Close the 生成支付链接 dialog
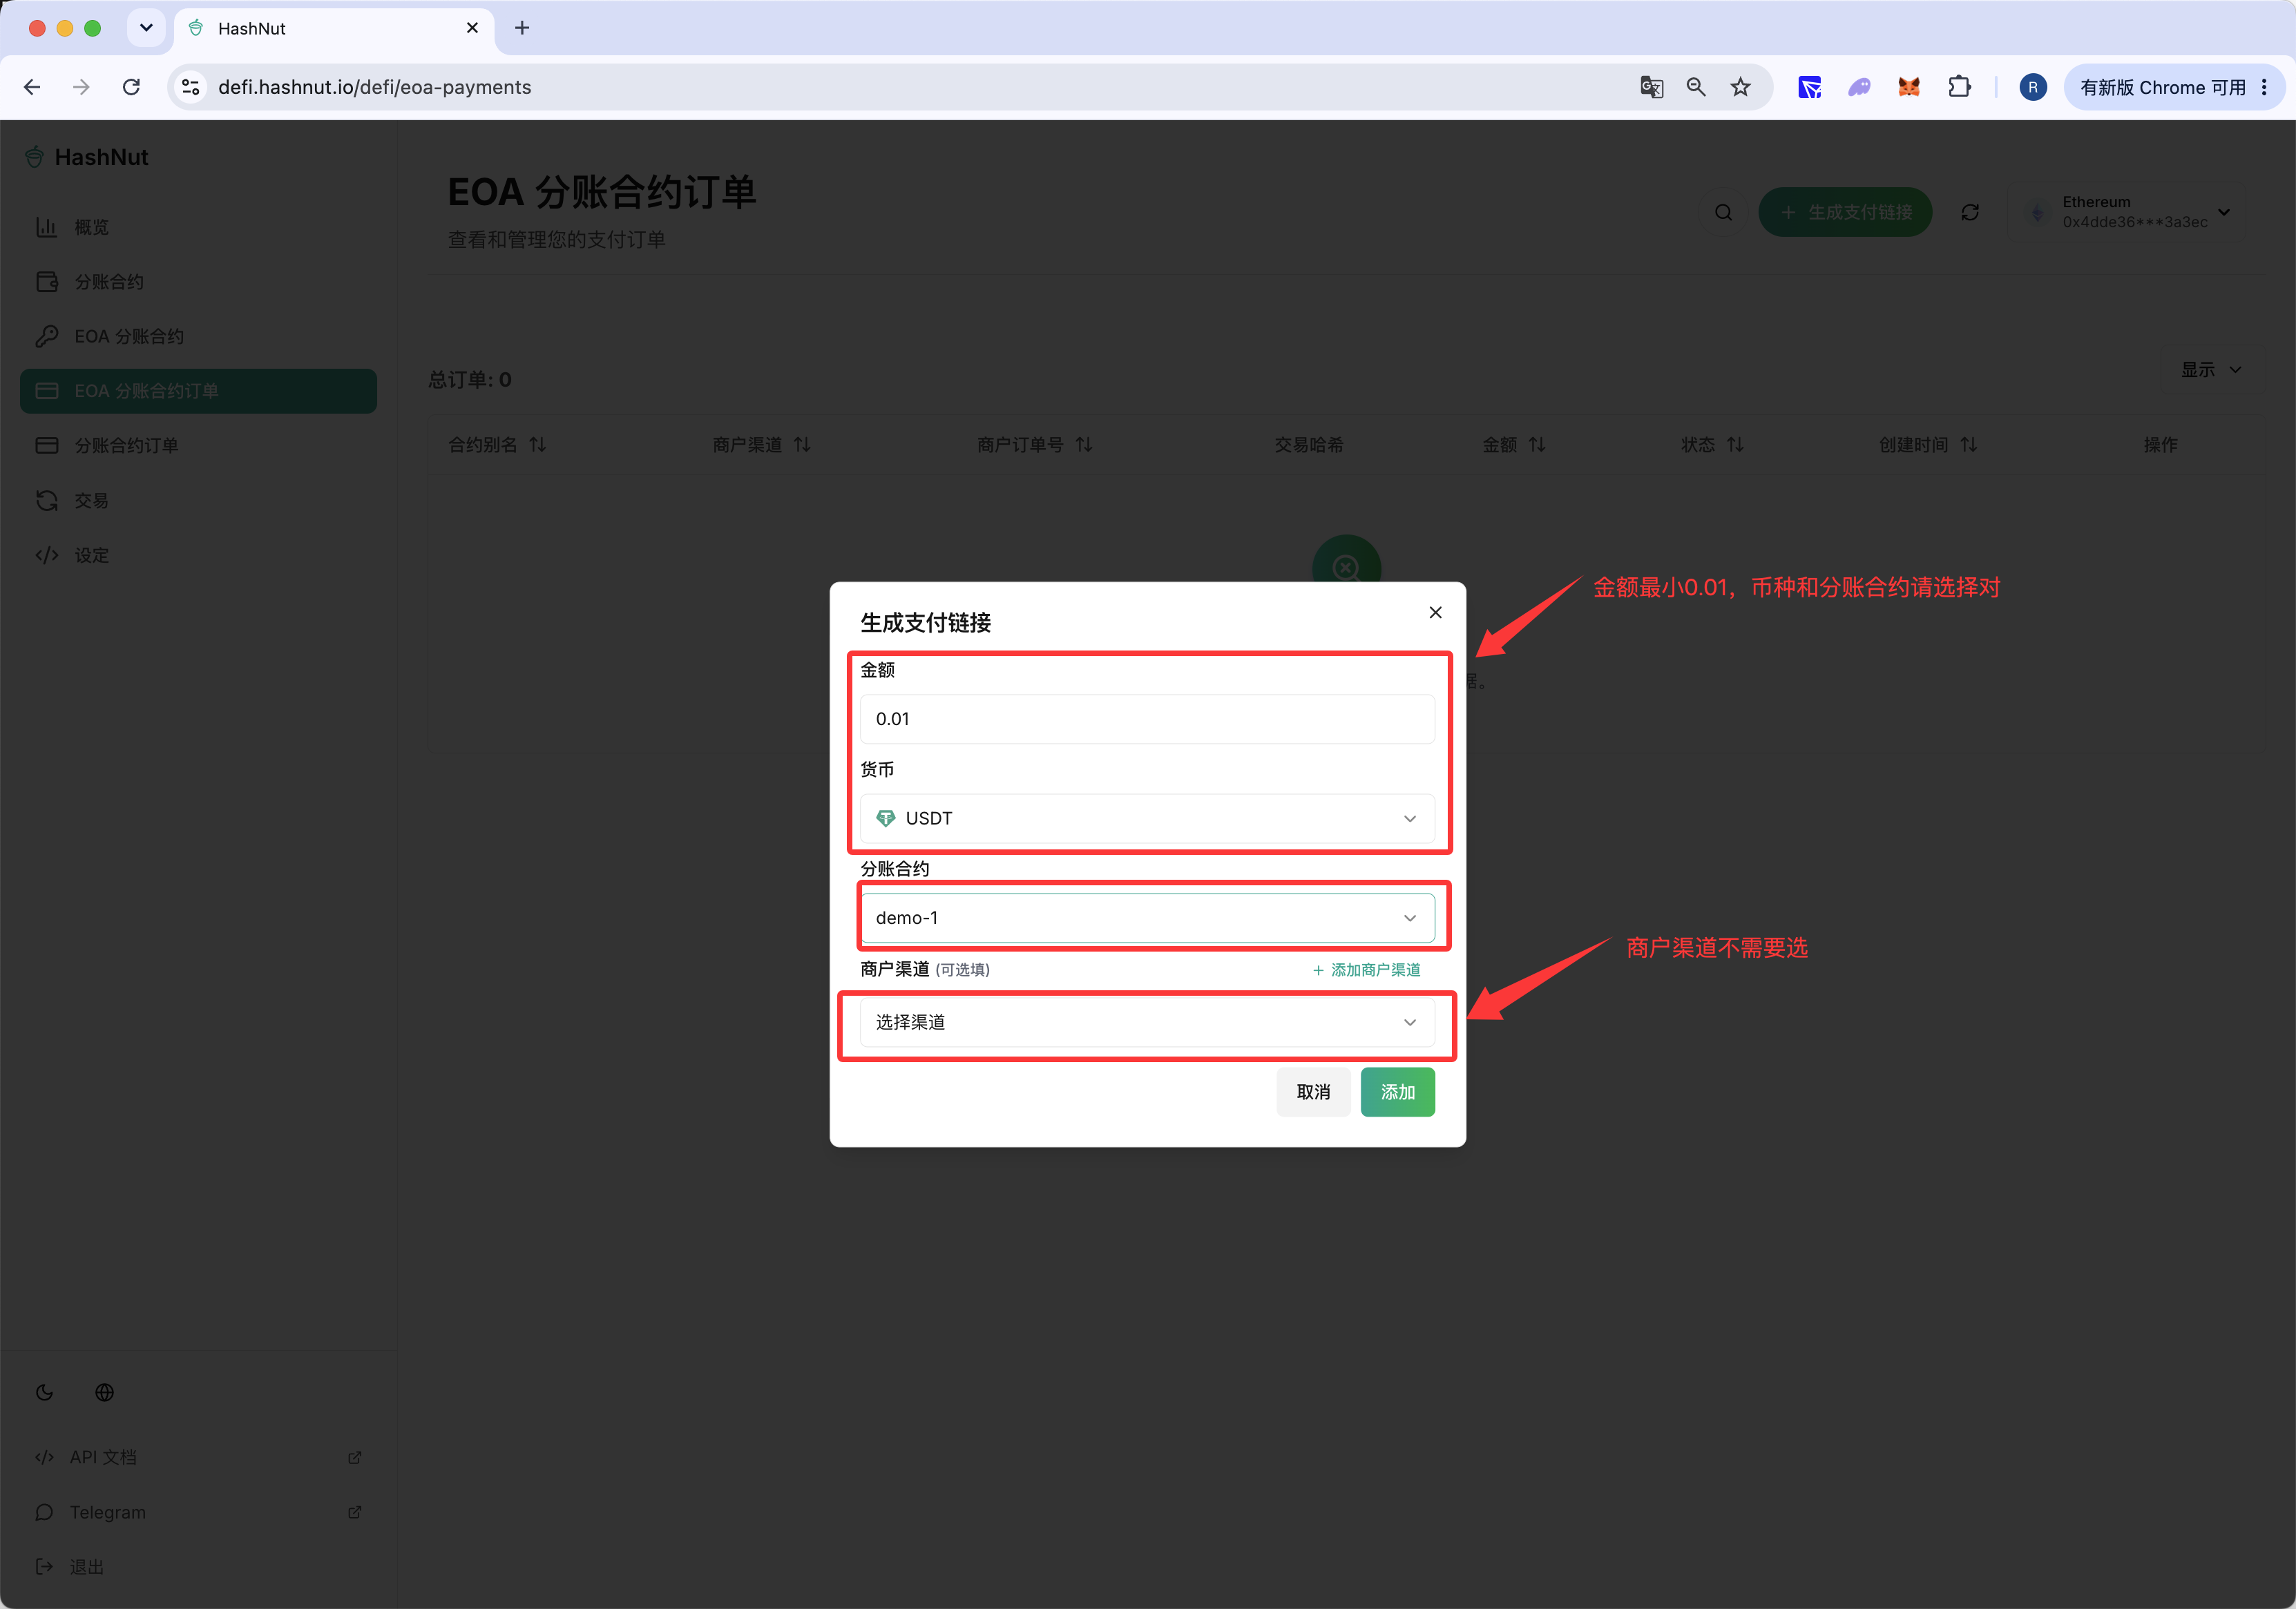This screenshot has height=1609, width=2296. pos(1435,612)
